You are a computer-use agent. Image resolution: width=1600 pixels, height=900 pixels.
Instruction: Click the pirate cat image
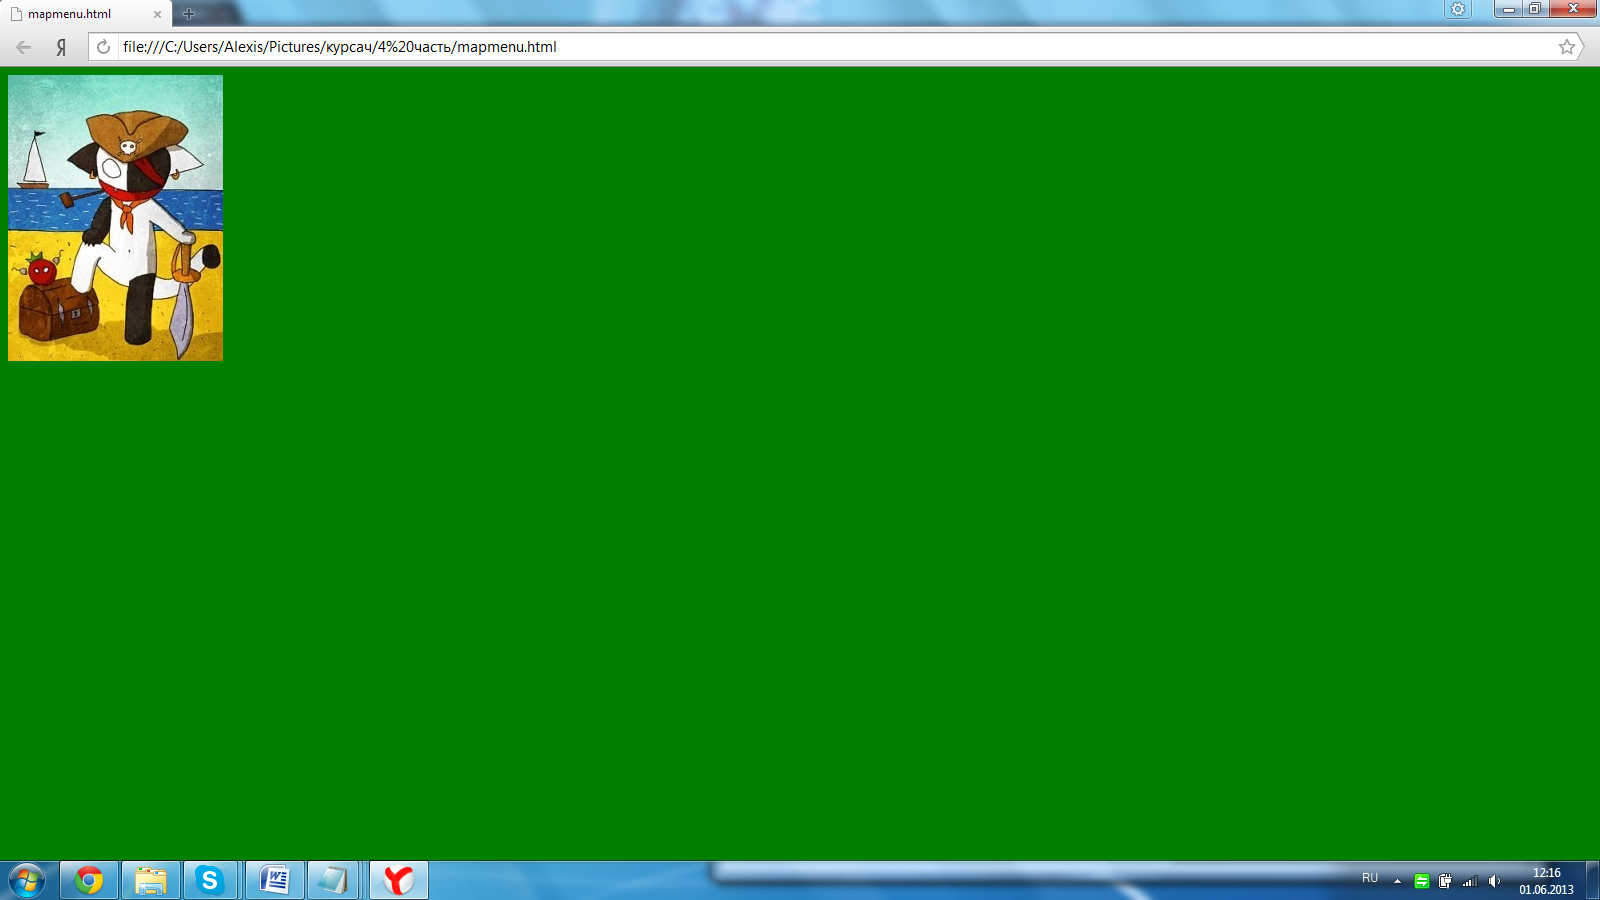tap(115, 218)
